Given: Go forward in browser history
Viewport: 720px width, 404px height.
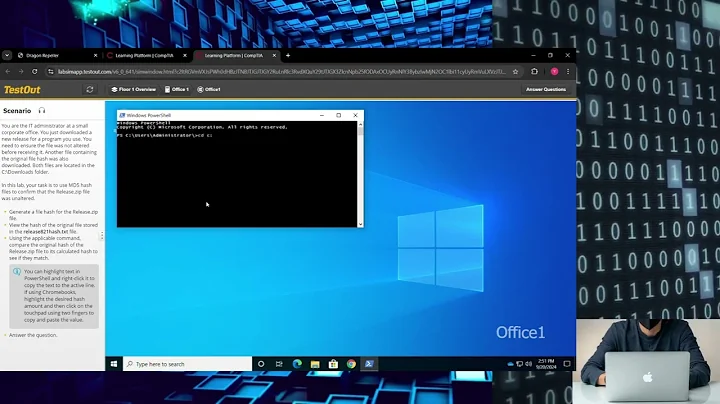Looking at the screenshot, I should coord(21,72).
